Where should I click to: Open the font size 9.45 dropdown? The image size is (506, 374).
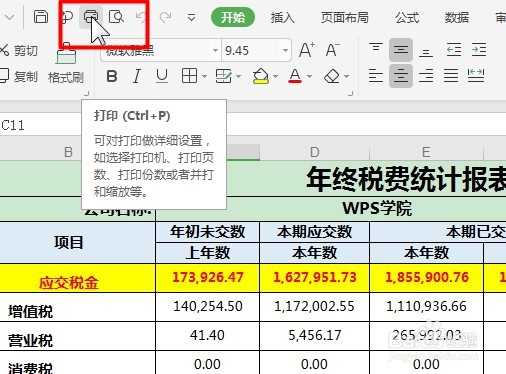click(285, 51)
